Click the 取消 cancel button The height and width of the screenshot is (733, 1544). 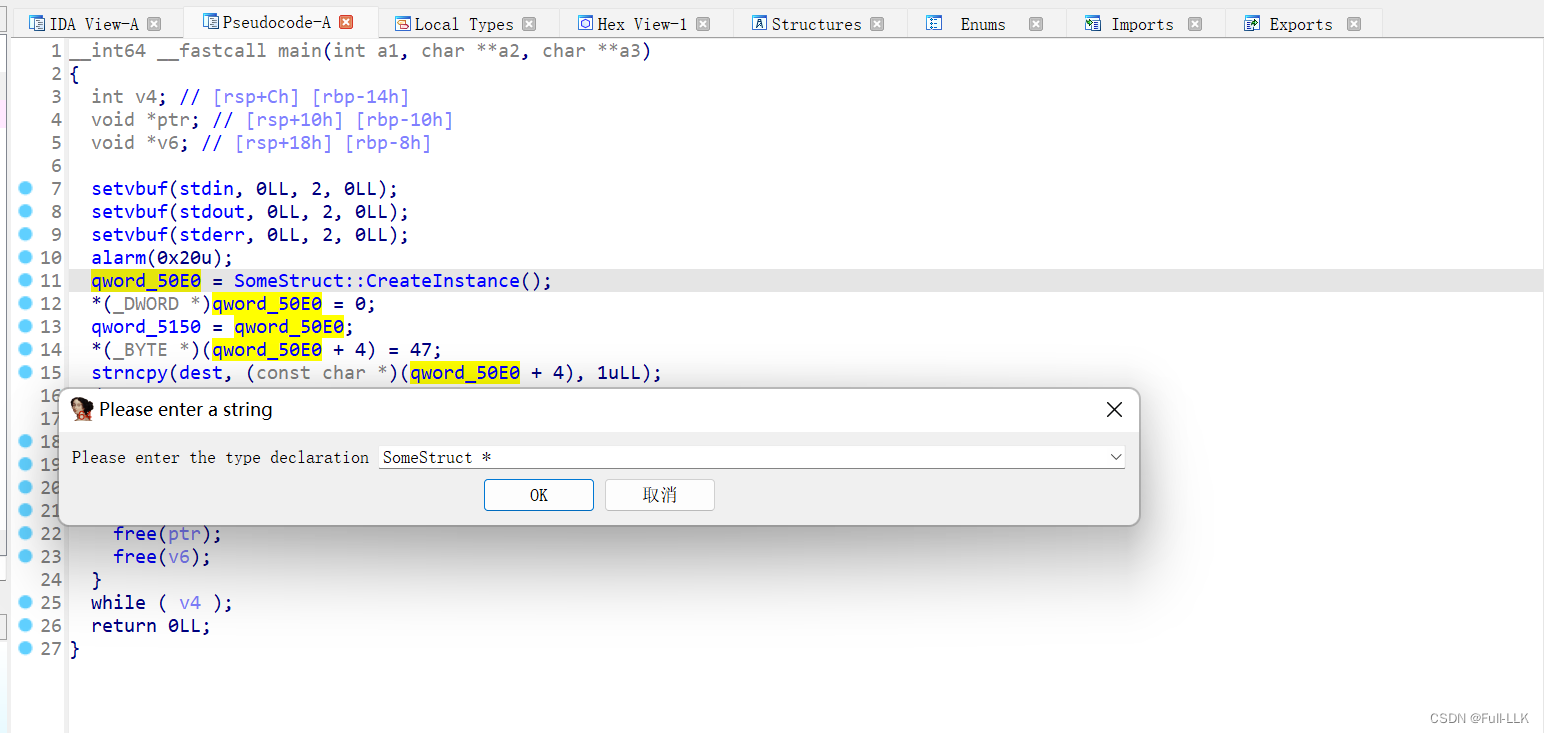tap(660, 495)
